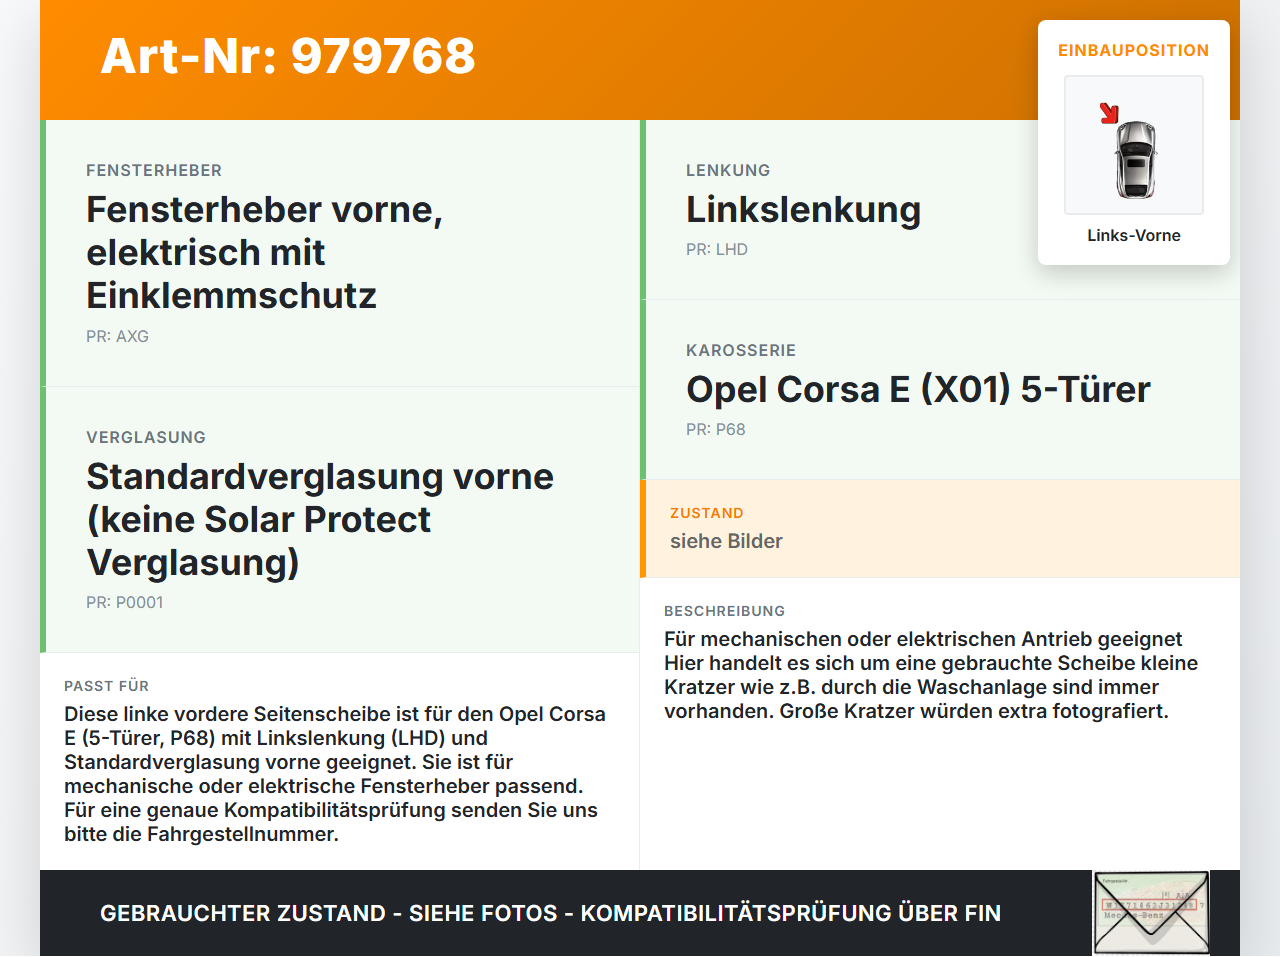The image size is (1280, 957).
Task: Toggle the PR: LHD code label
Action: point(716,249)
